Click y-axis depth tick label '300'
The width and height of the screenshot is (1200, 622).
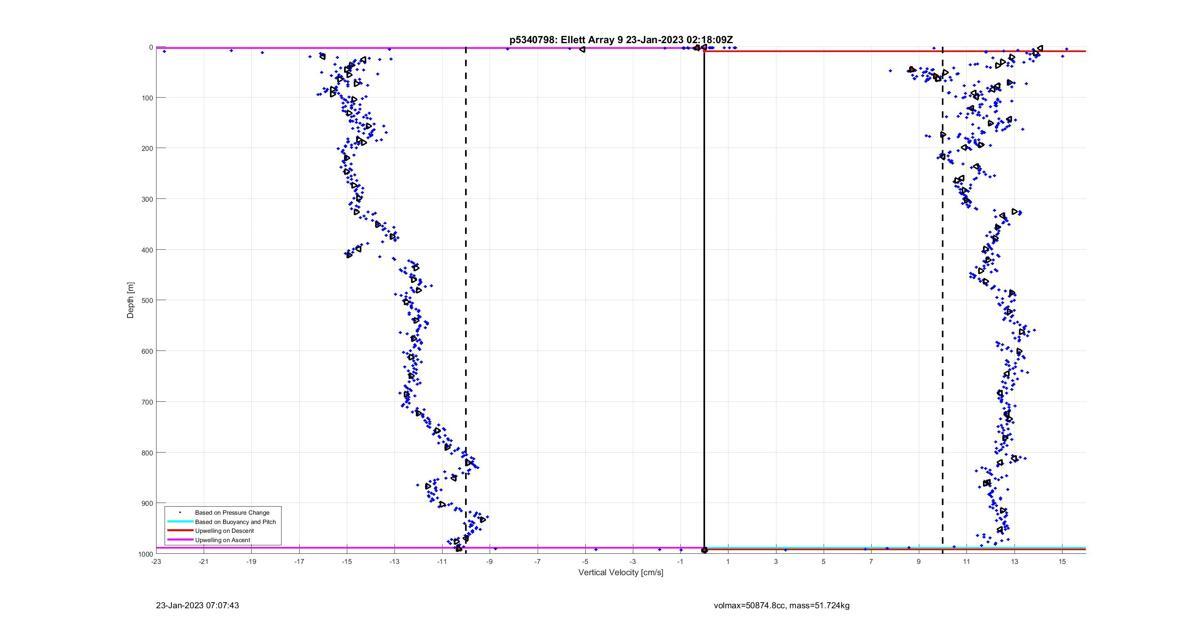tap(146, 199)
